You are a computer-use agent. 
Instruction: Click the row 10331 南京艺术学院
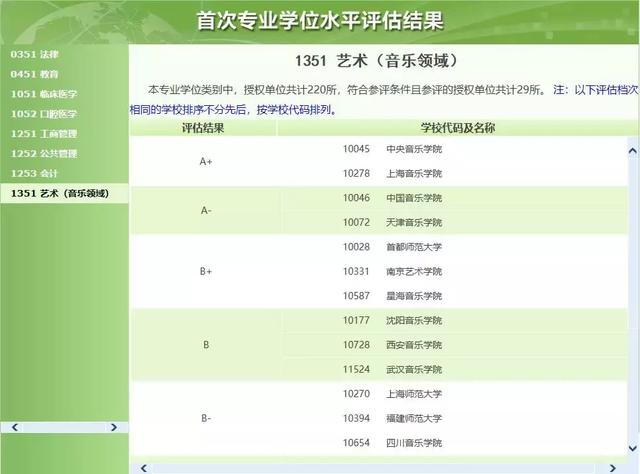tap(454, 271)
